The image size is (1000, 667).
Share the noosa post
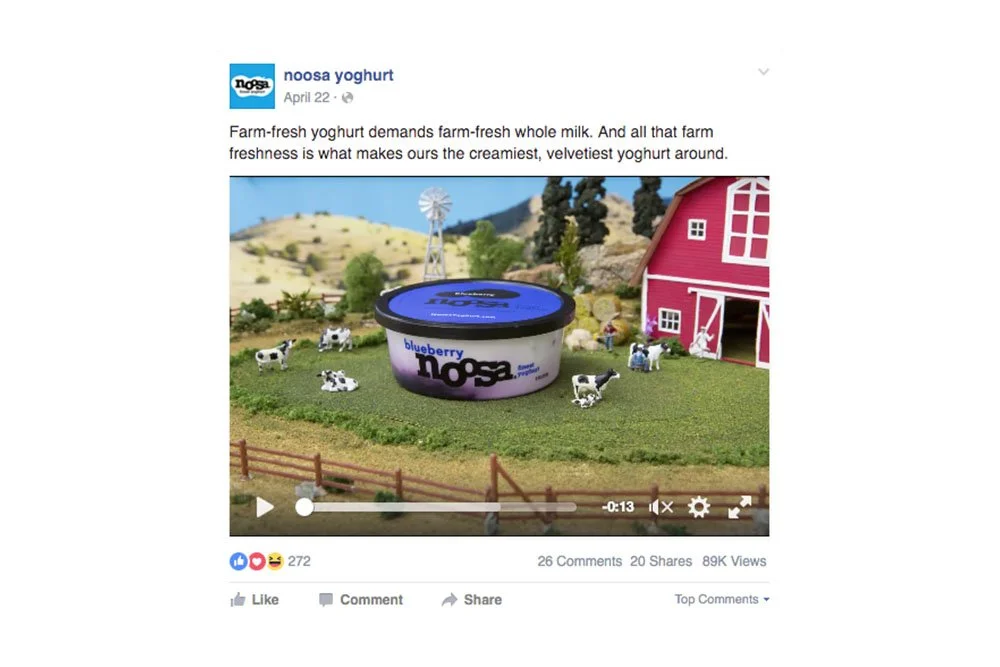(x=472, y=599)
